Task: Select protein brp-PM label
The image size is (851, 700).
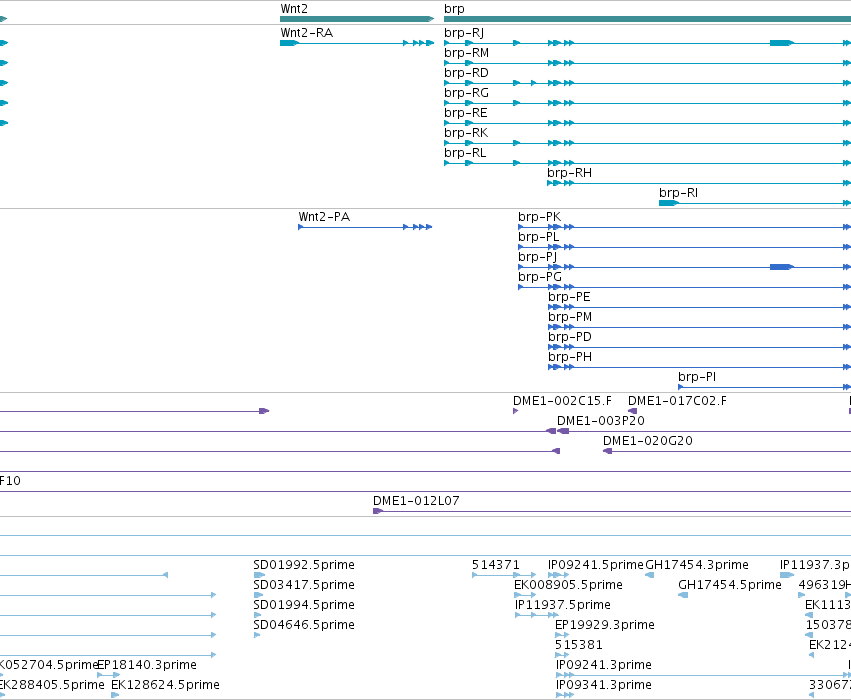Action: pos(570,318)
